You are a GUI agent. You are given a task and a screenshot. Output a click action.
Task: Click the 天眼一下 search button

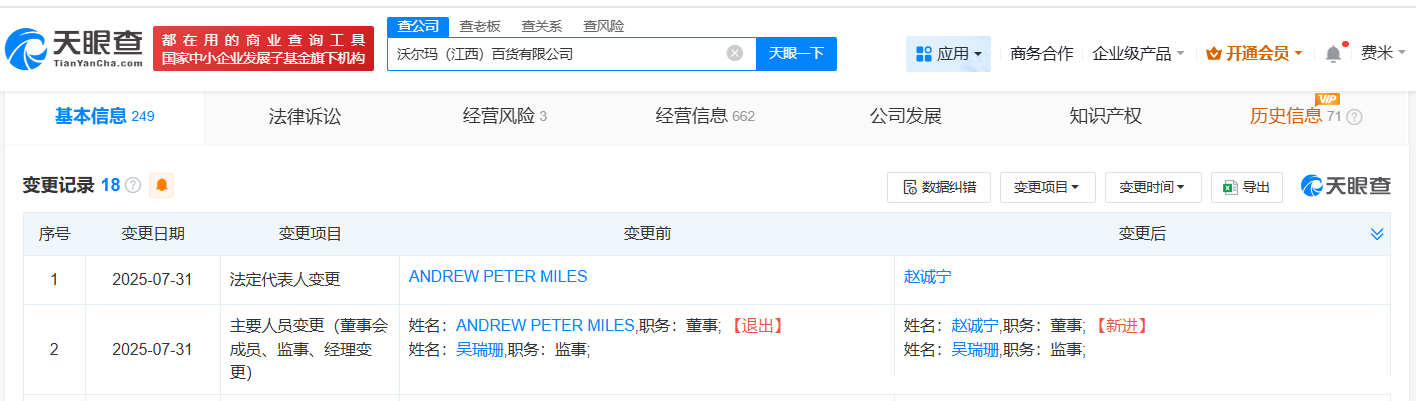[796, 53]
